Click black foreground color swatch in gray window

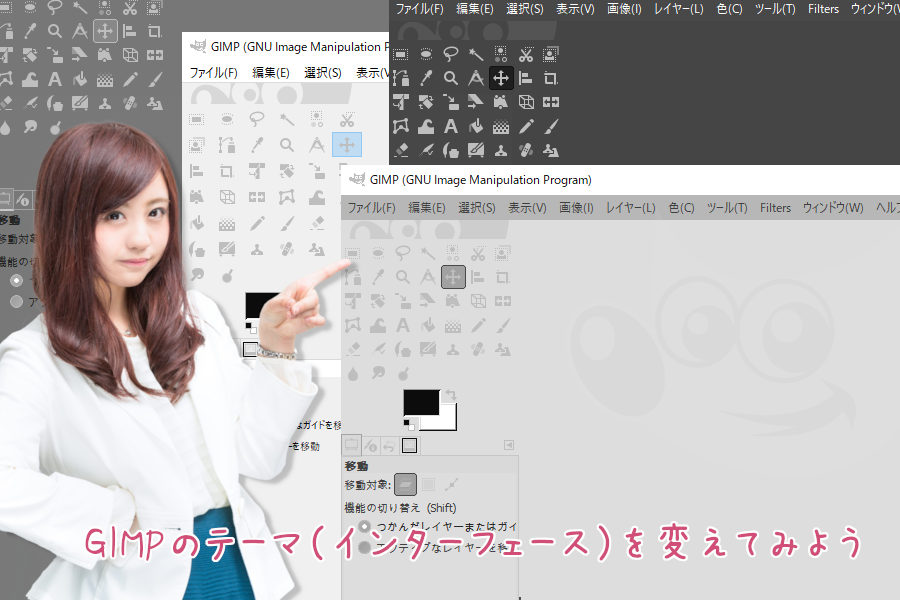point(421,402)
